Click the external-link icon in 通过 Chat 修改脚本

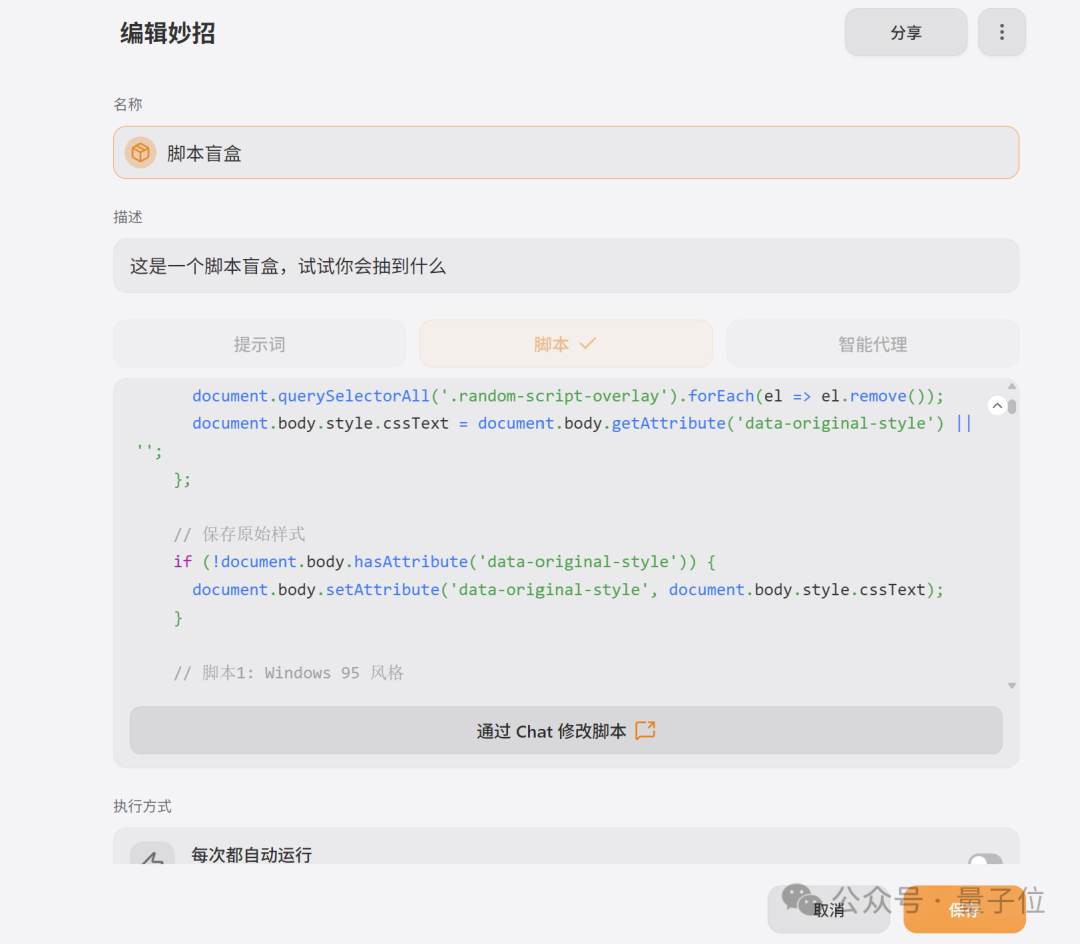click(645, 730)
